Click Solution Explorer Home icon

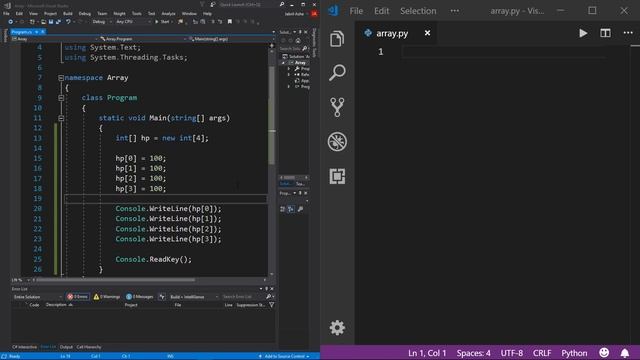tap(298, 40)
